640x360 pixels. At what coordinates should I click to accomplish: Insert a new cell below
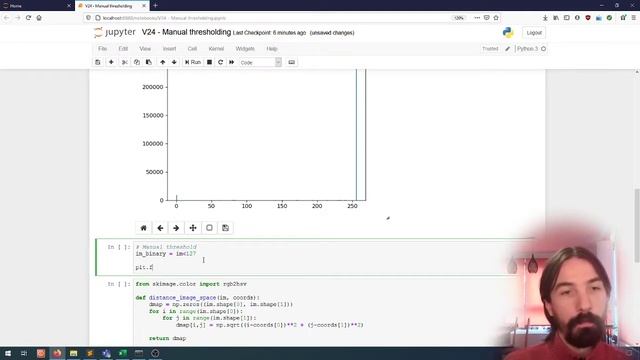(x=111, y=62)
